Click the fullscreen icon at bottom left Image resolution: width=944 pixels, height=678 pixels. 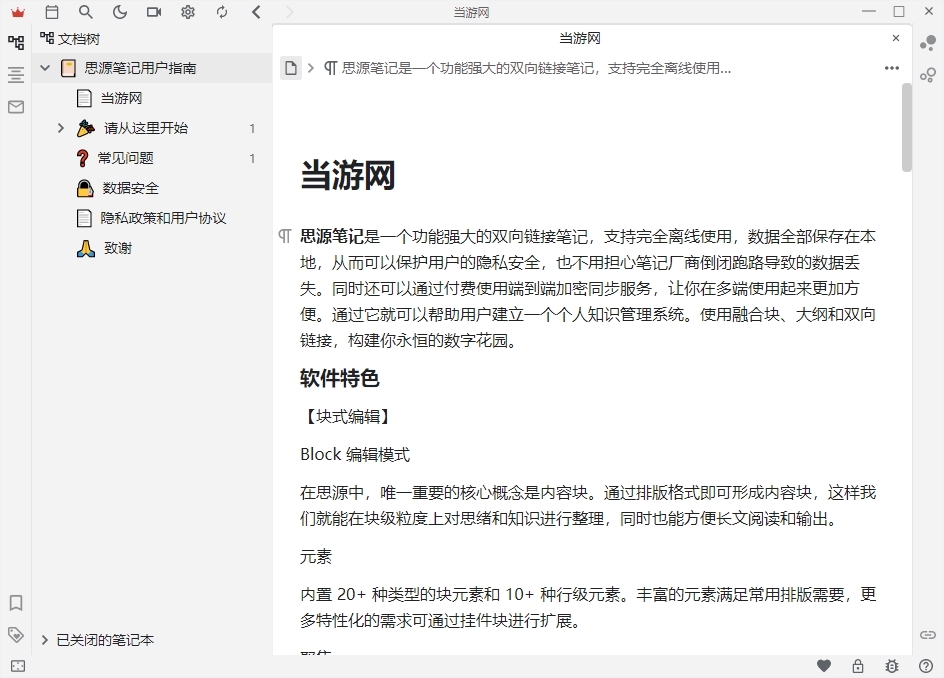[18, 666]
